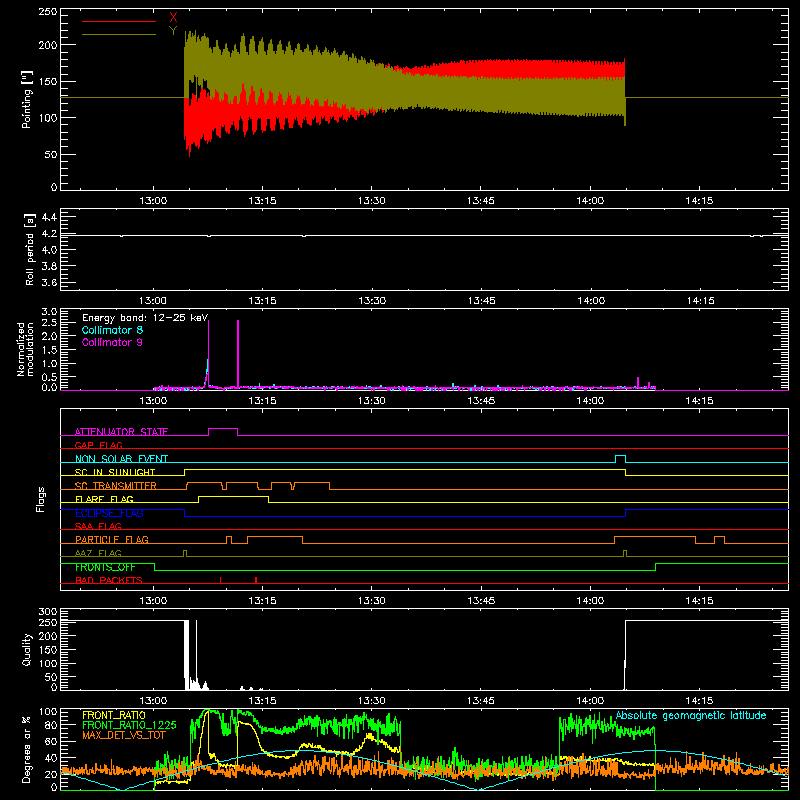The height and width of the screenshot is (800, 800).
Task: Click the ATTENUATOR_STATE flag label
Action: tap(121, 432)
